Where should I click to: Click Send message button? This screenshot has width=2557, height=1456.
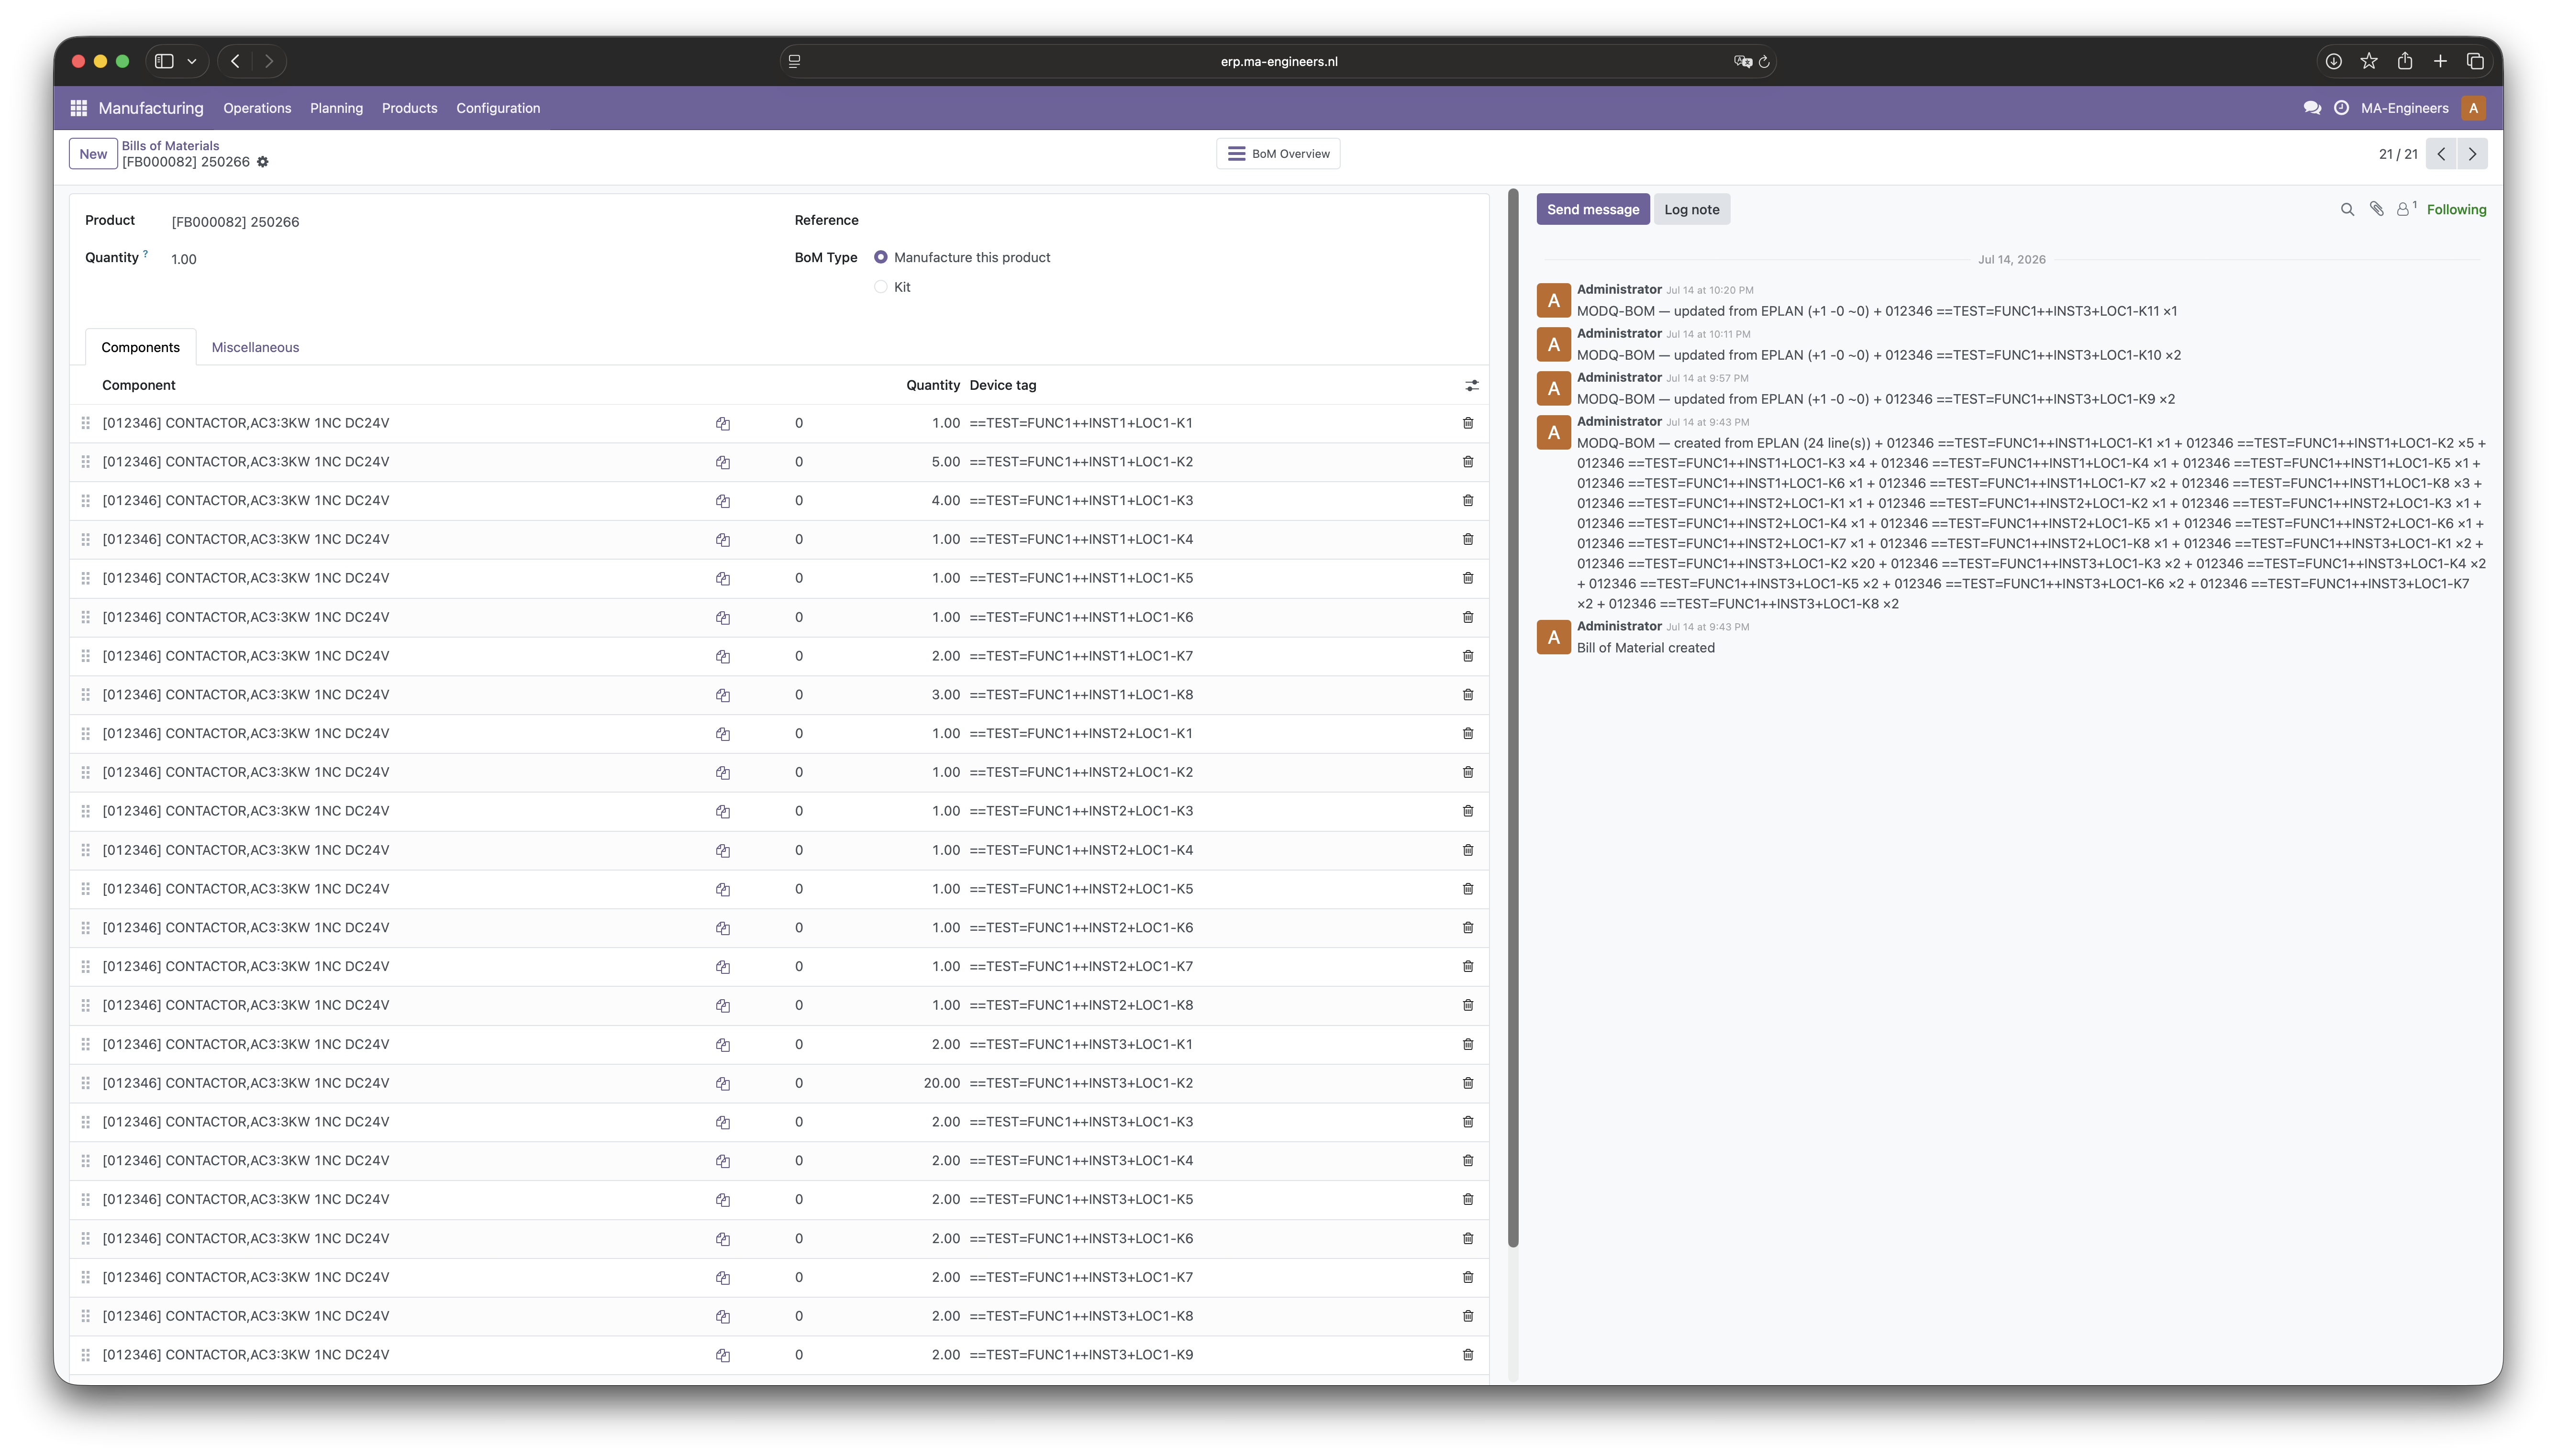pyautogui.click(x=1592, y=209)
